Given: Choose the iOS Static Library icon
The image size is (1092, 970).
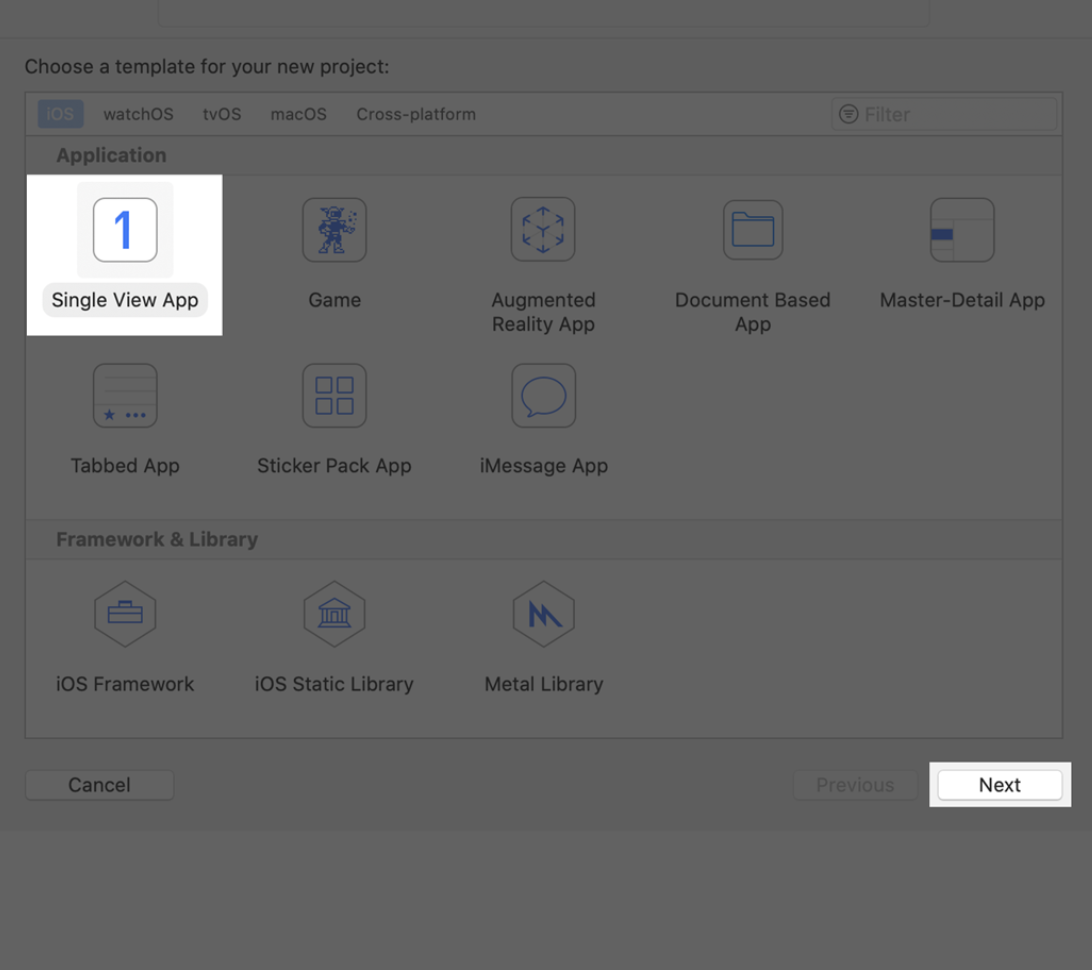Looking at the screenshot, I should tap(334, 613).
